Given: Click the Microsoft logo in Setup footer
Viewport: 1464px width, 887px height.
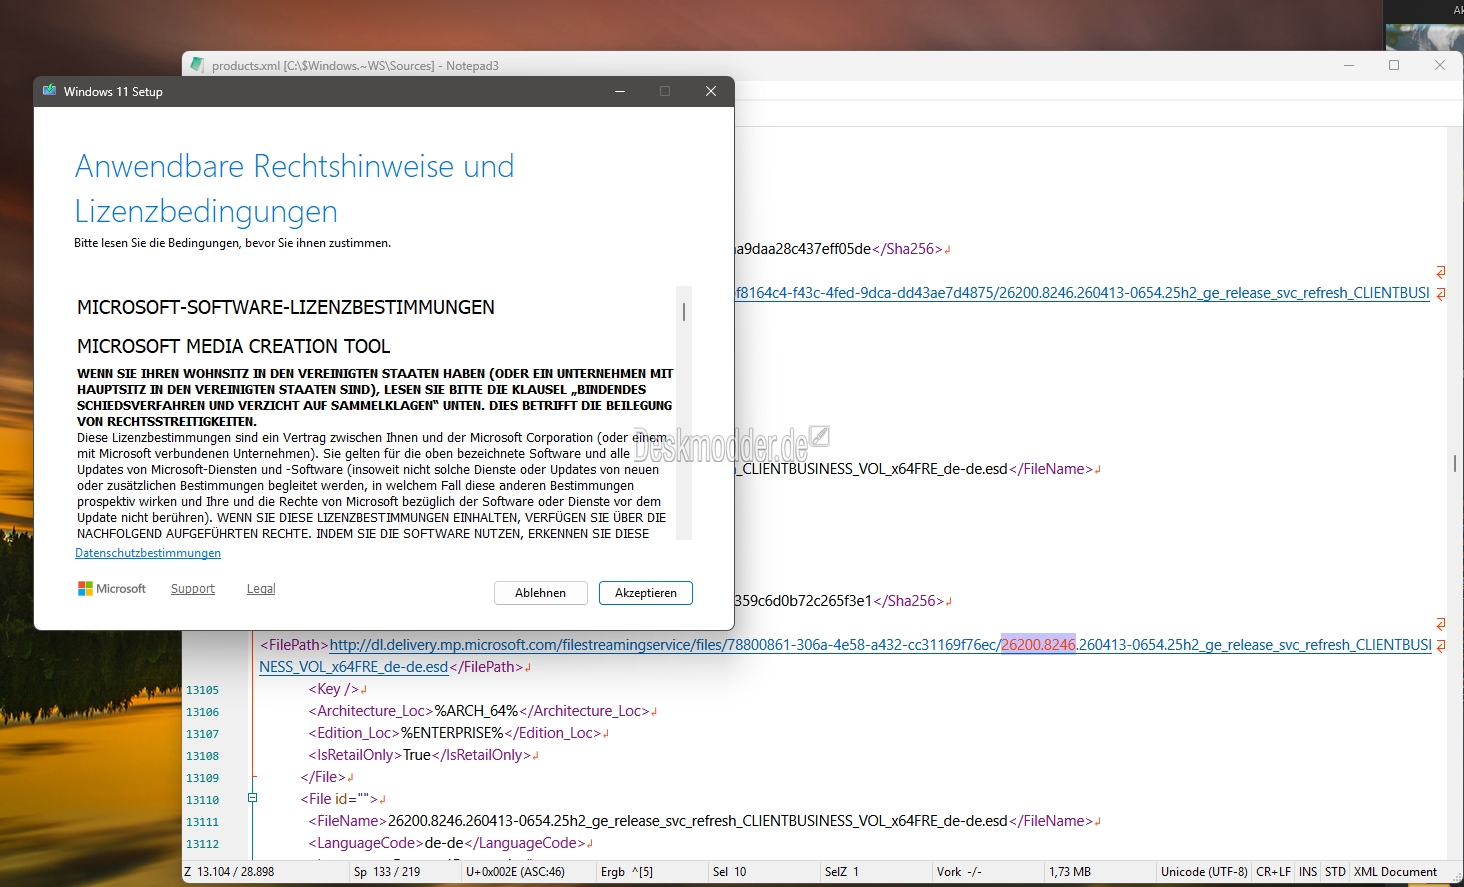Looking at the screenshot, I should (86, 589).
